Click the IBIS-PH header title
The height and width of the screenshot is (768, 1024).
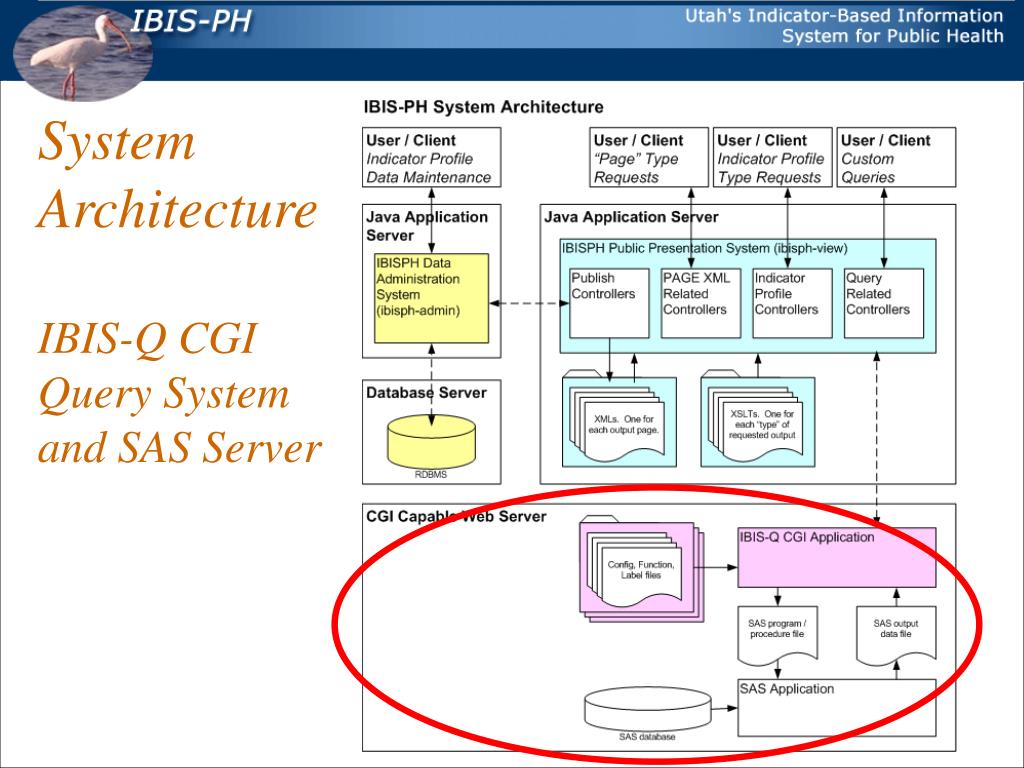[x=191, y=22]
